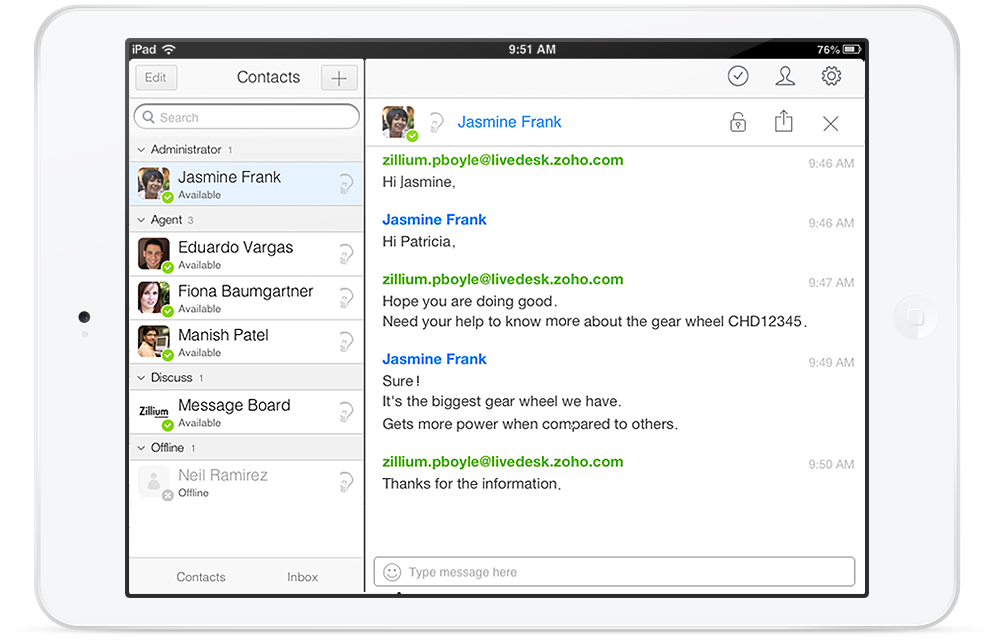Tap listen icon beside Jasmine Frank row
The width and height of the screenshot is (1000, 640).
tap(346, 184)
